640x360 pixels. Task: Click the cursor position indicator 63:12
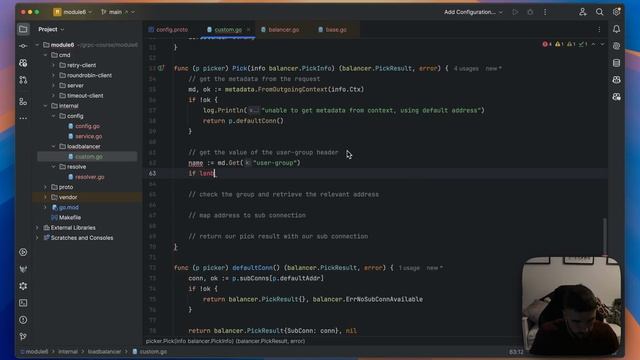pyautogui.click(x=516, y=351)
